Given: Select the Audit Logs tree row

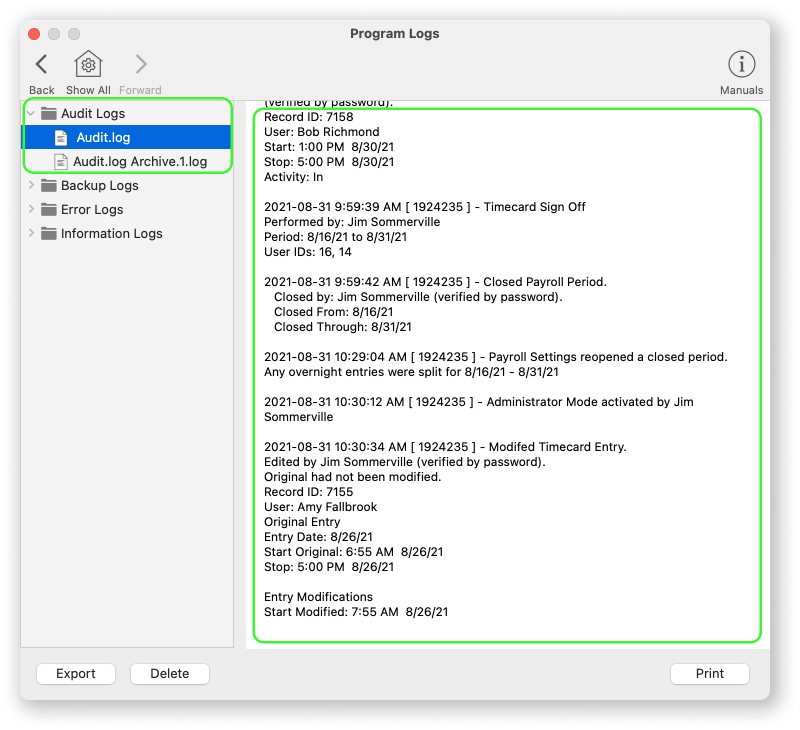Looking at the screenshot, I should point(126,113).
